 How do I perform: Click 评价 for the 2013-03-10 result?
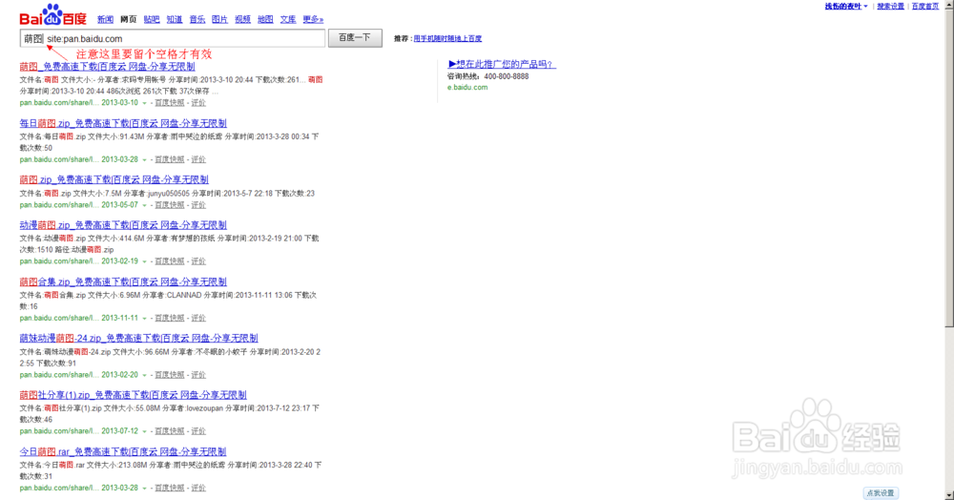pos(198,103)
